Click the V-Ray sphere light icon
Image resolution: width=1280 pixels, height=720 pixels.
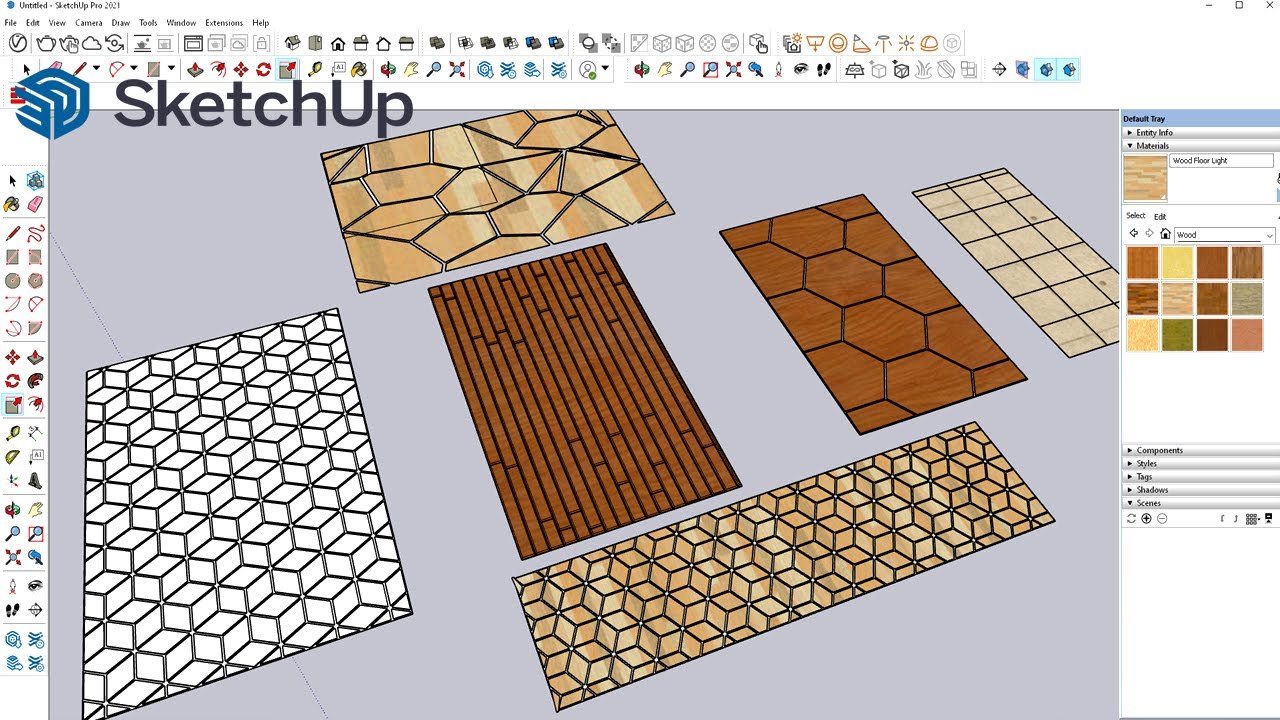point(837,43)
